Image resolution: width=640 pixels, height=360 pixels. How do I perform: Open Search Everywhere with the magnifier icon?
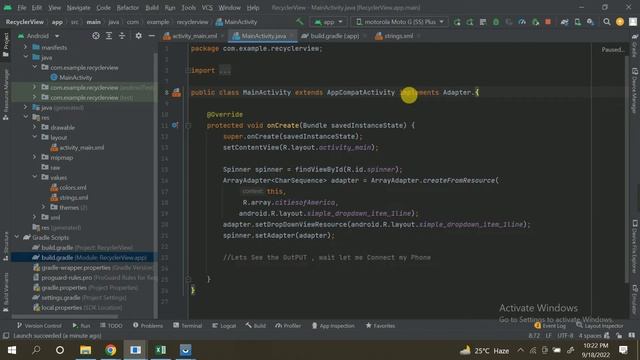(x=607, y=22)
